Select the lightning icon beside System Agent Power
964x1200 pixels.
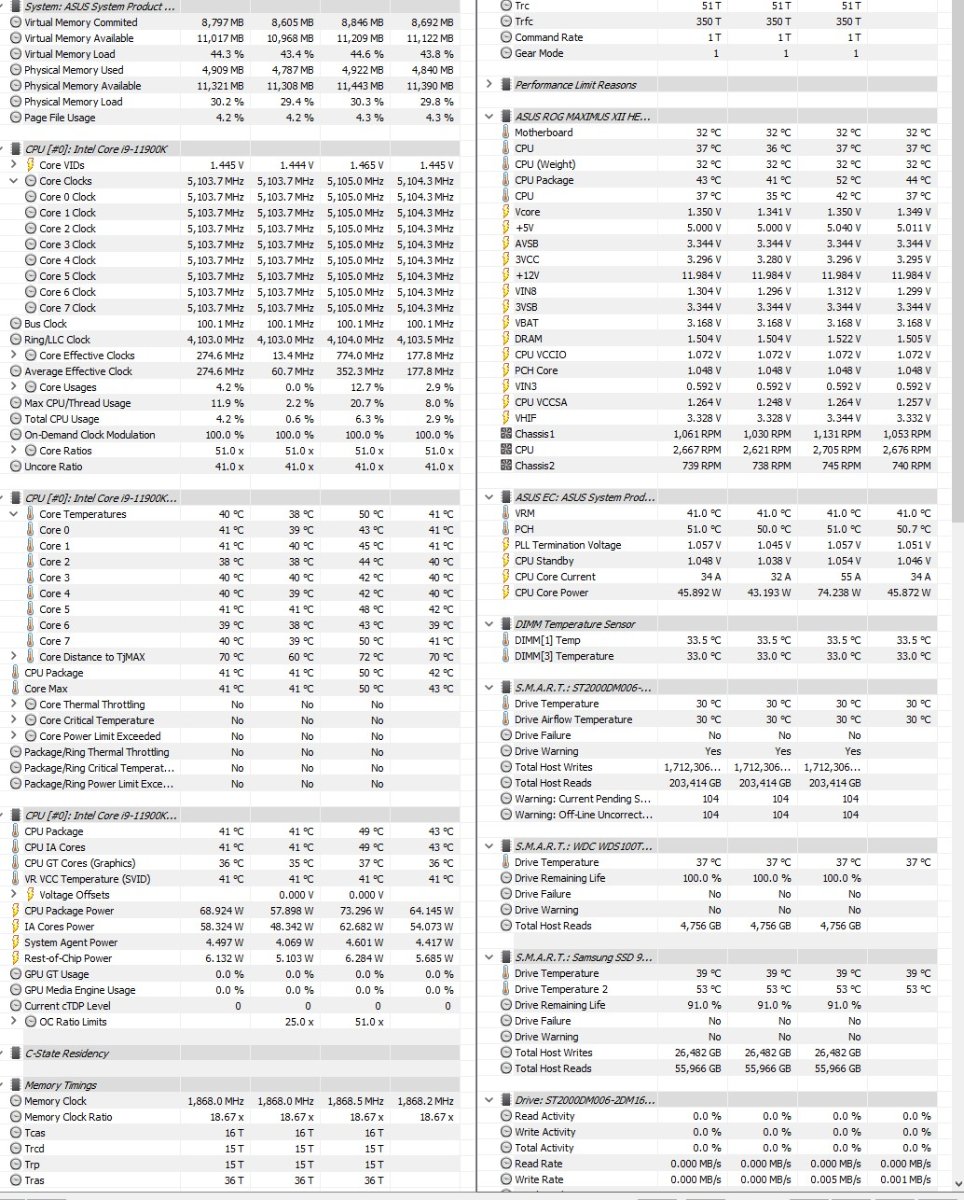[15, 943]
